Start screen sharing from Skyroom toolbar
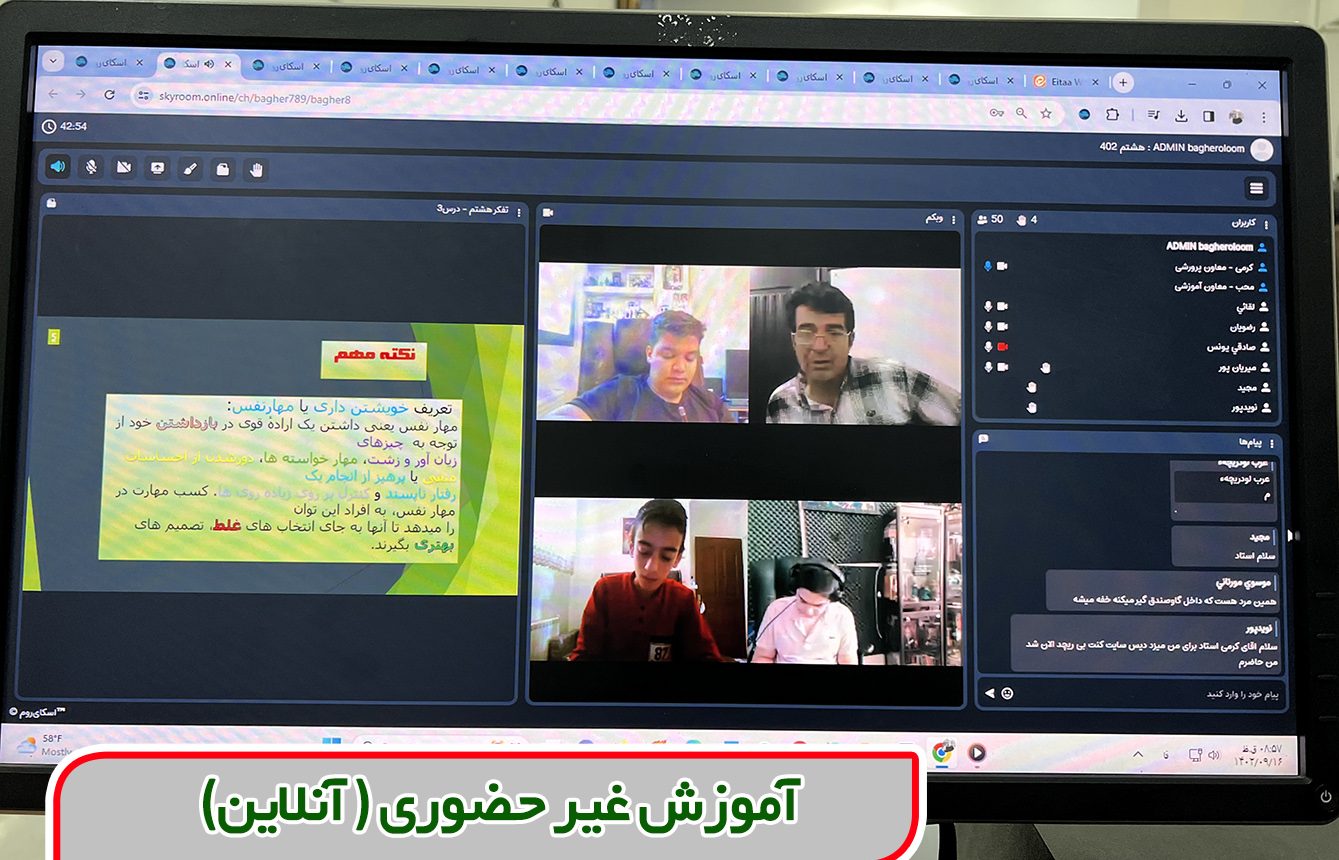Viewport: 1339px width, 860px height. [x=157, y=168]
